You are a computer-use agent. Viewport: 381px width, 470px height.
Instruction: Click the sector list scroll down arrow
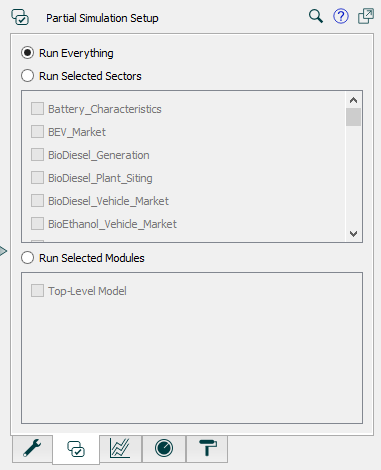point(353,234)
